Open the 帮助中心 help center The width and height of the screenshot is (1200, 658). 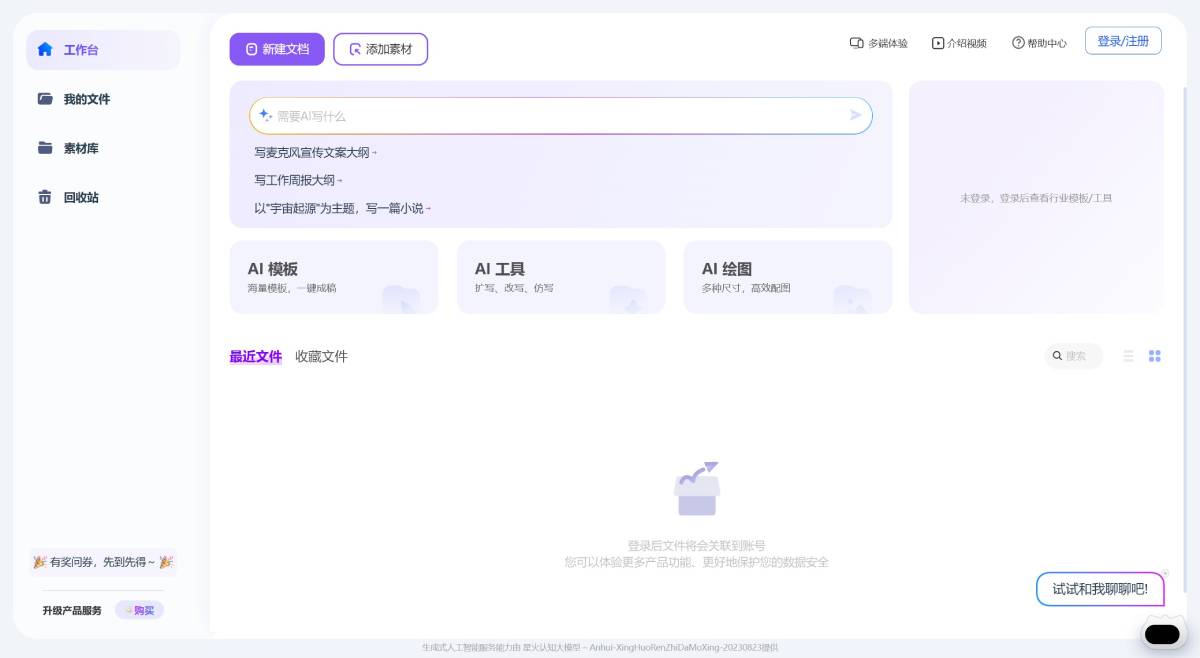[x=1017, y=43]
